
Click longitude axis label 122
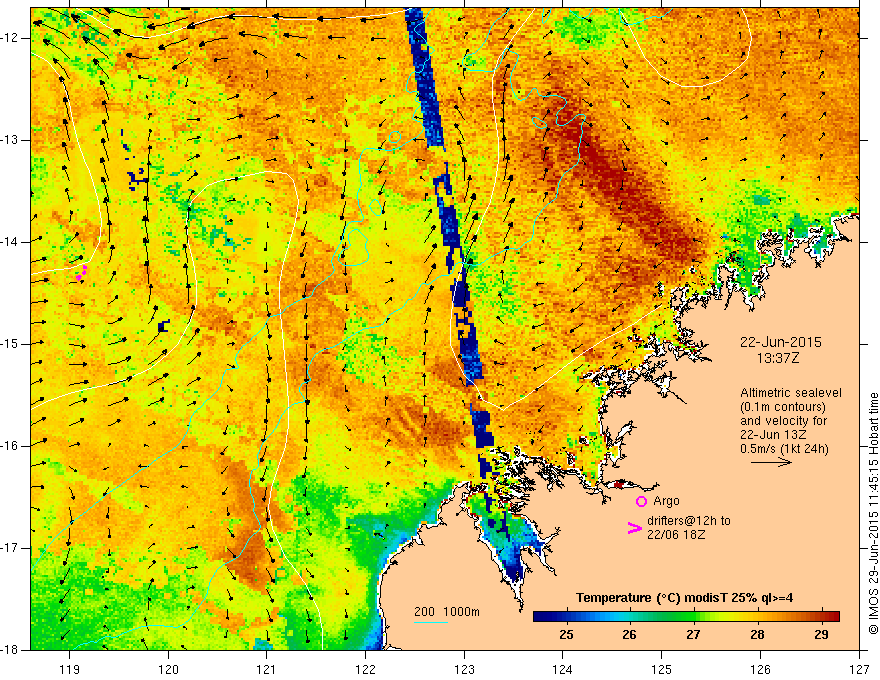365,669
